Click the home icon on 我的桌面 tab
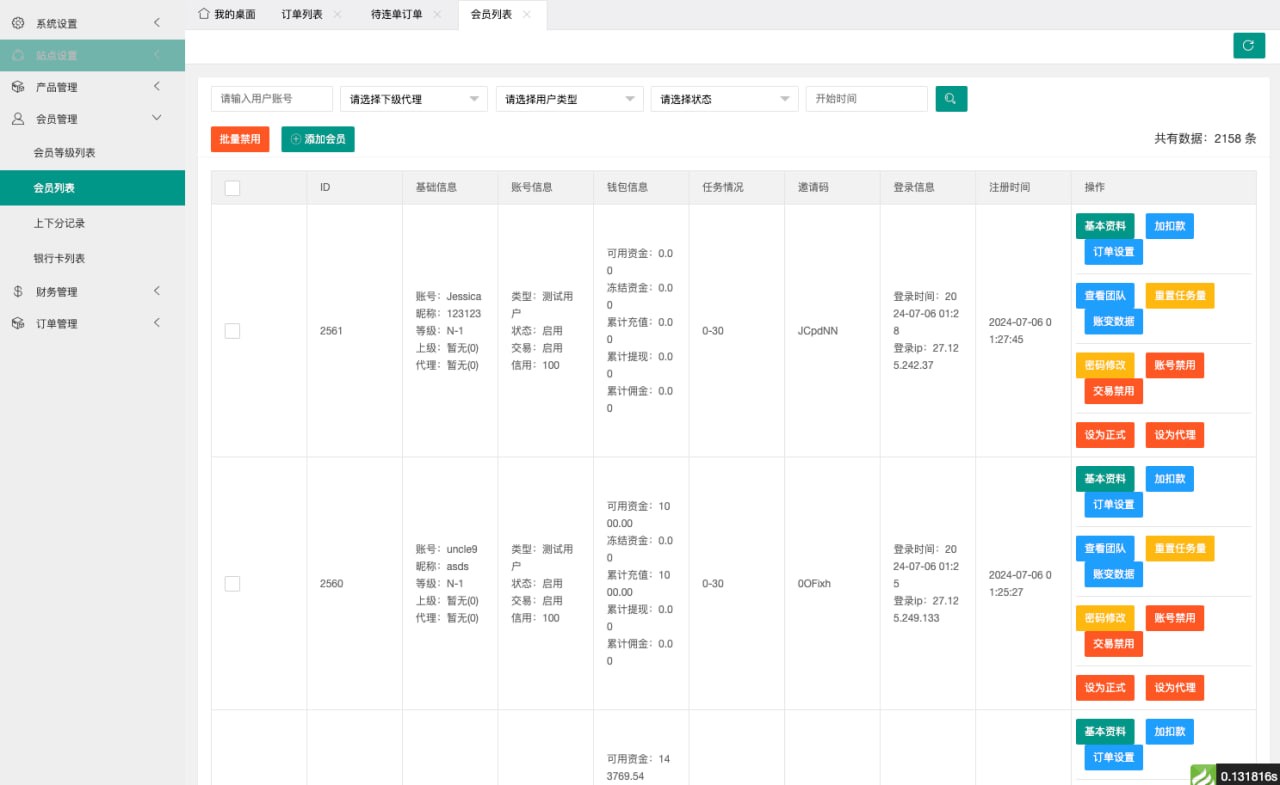This screenshot has height=785, width=1280. (x=204, y=14)
